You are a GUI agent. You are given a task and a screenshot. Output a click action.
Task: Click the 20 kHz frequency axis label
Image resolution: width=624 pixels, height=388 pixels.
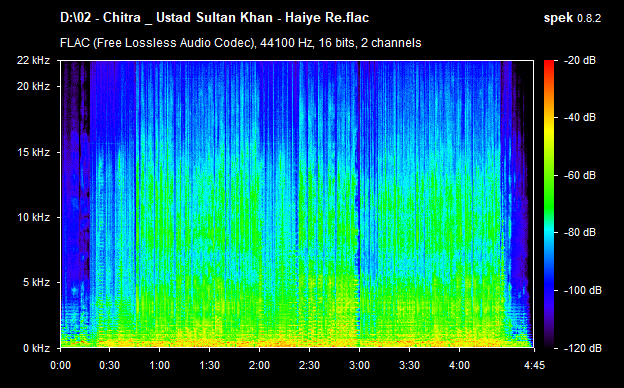[33, 86]
